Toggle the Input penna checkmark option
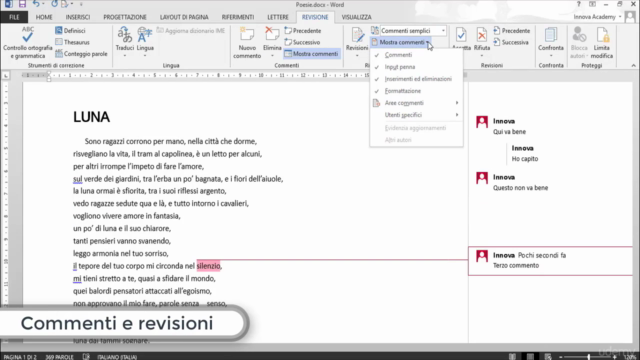This screenshot has height=360, width=640. [416, 67]
